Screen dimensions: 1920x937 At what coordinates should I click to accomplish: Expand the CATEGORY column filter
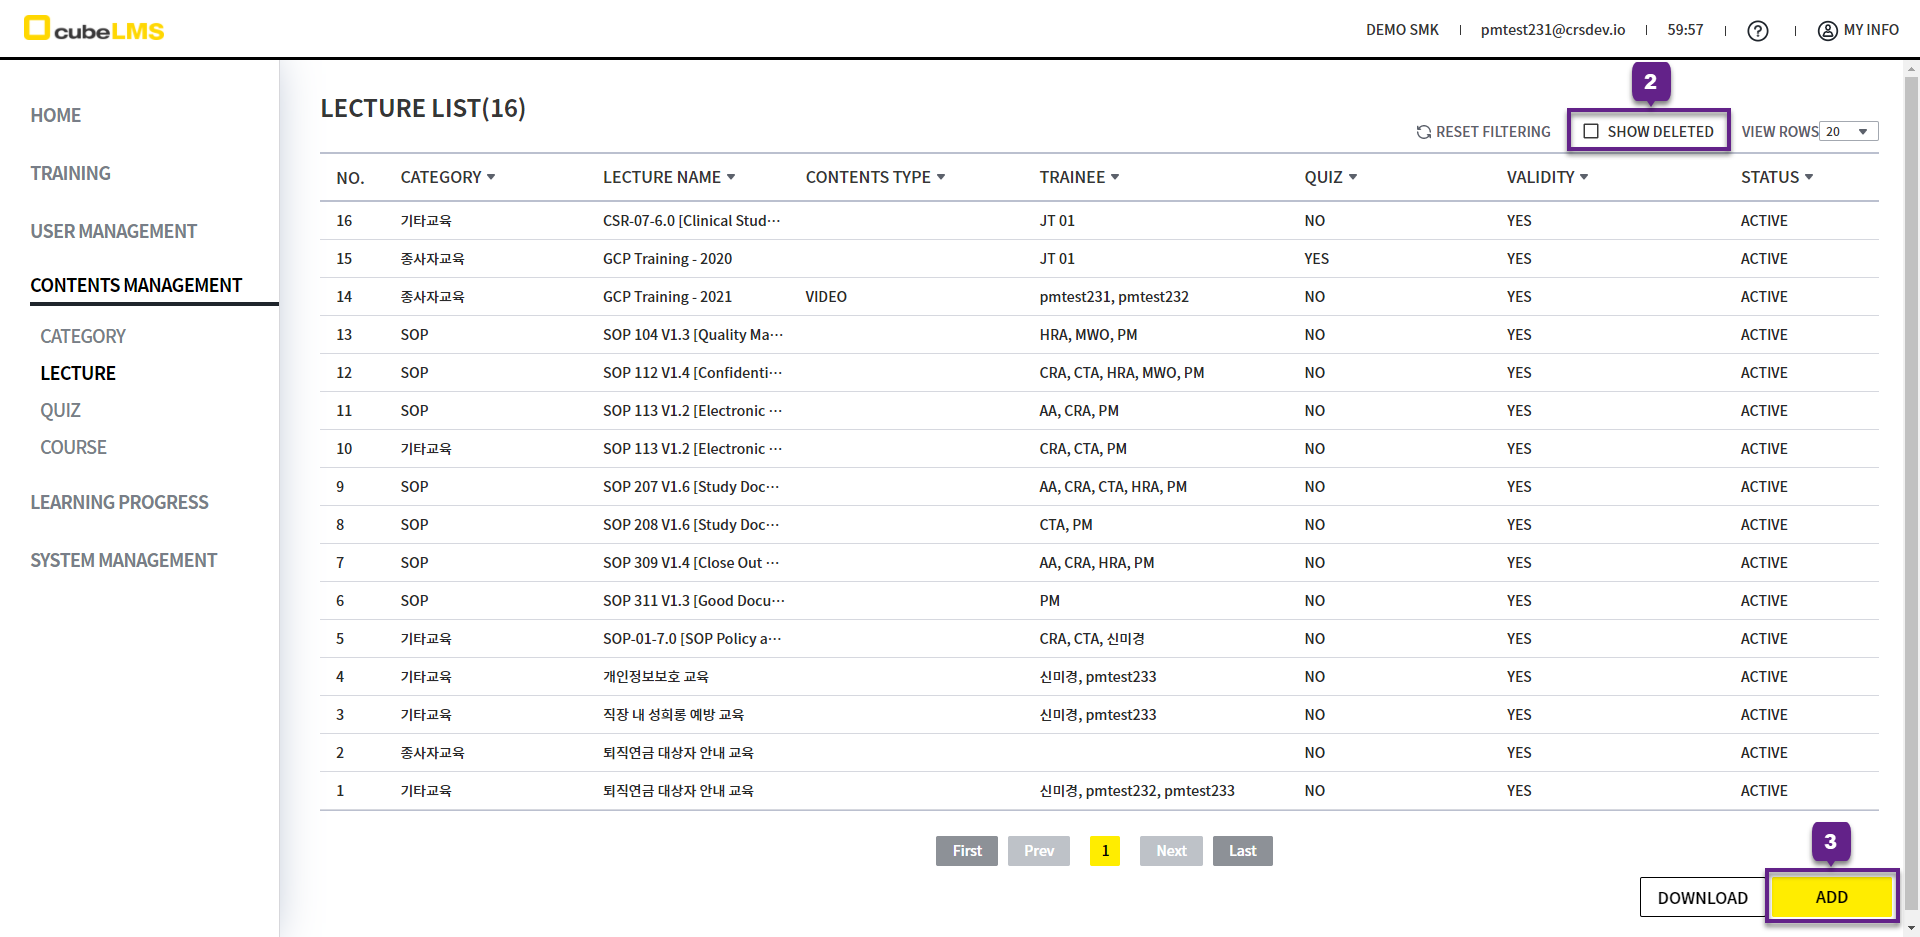[x=491, y=177]
